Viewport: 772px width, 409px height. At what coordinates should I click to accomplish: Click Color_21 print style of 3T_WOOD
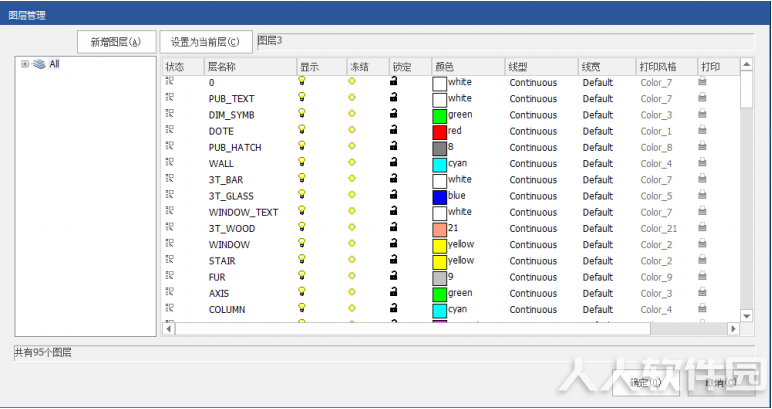[x=659, y=228]
